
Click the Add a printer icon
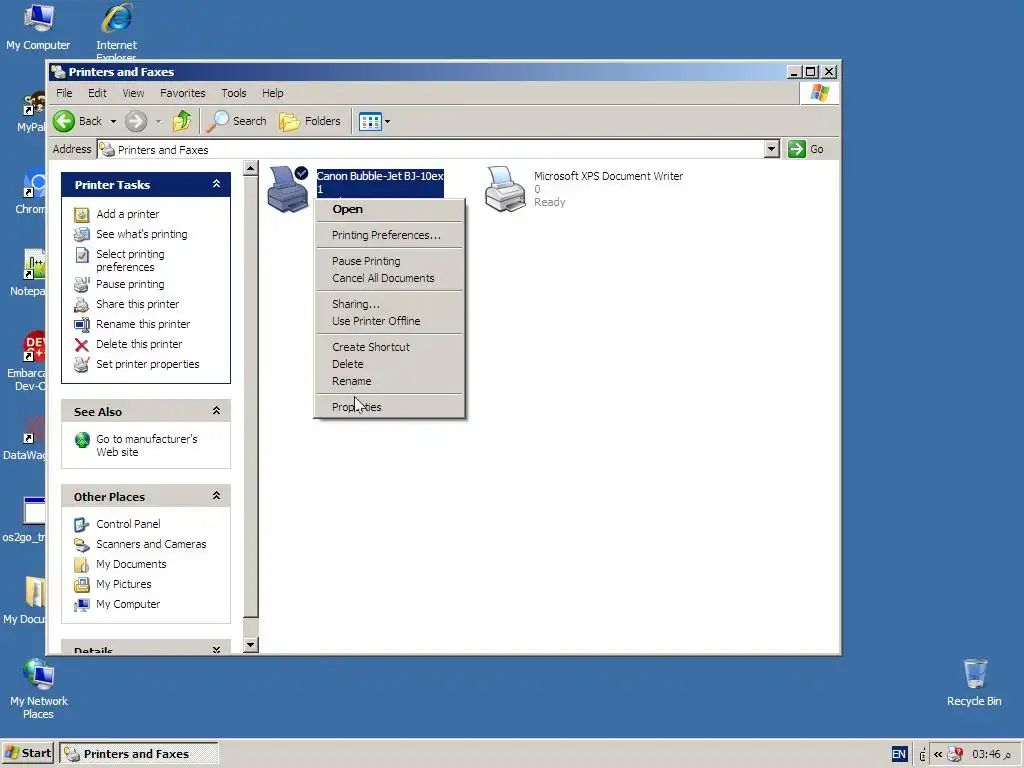pos(82,214)
